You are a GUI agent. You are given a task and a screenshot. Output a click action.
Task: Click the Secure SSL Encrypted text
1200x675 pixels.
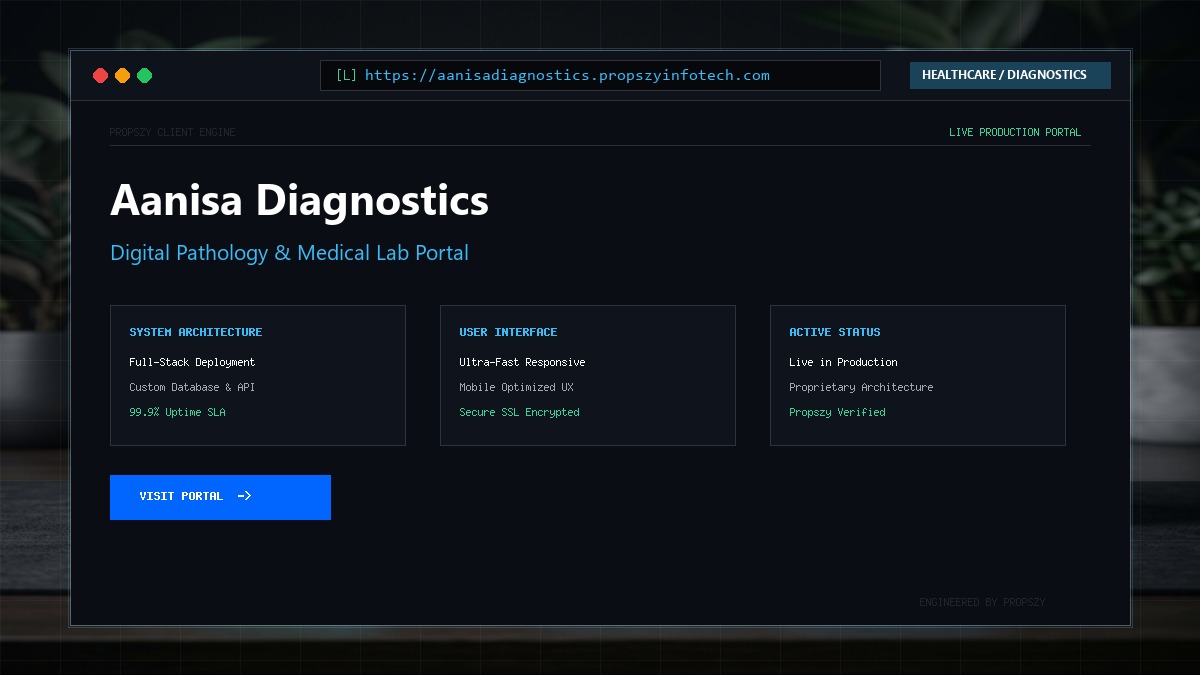click(x=519, y=412)
